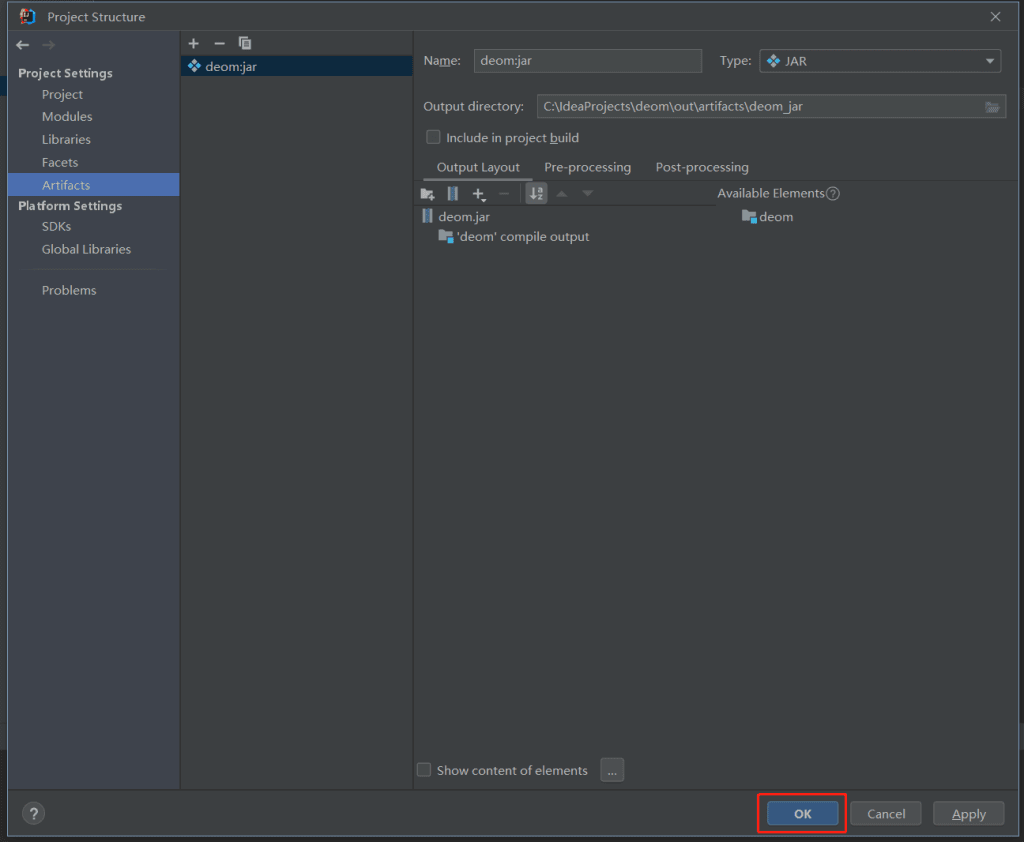This screenshot has height=842, width=1024.
Task: Go back with the left arrow icon
Action: 23,45
